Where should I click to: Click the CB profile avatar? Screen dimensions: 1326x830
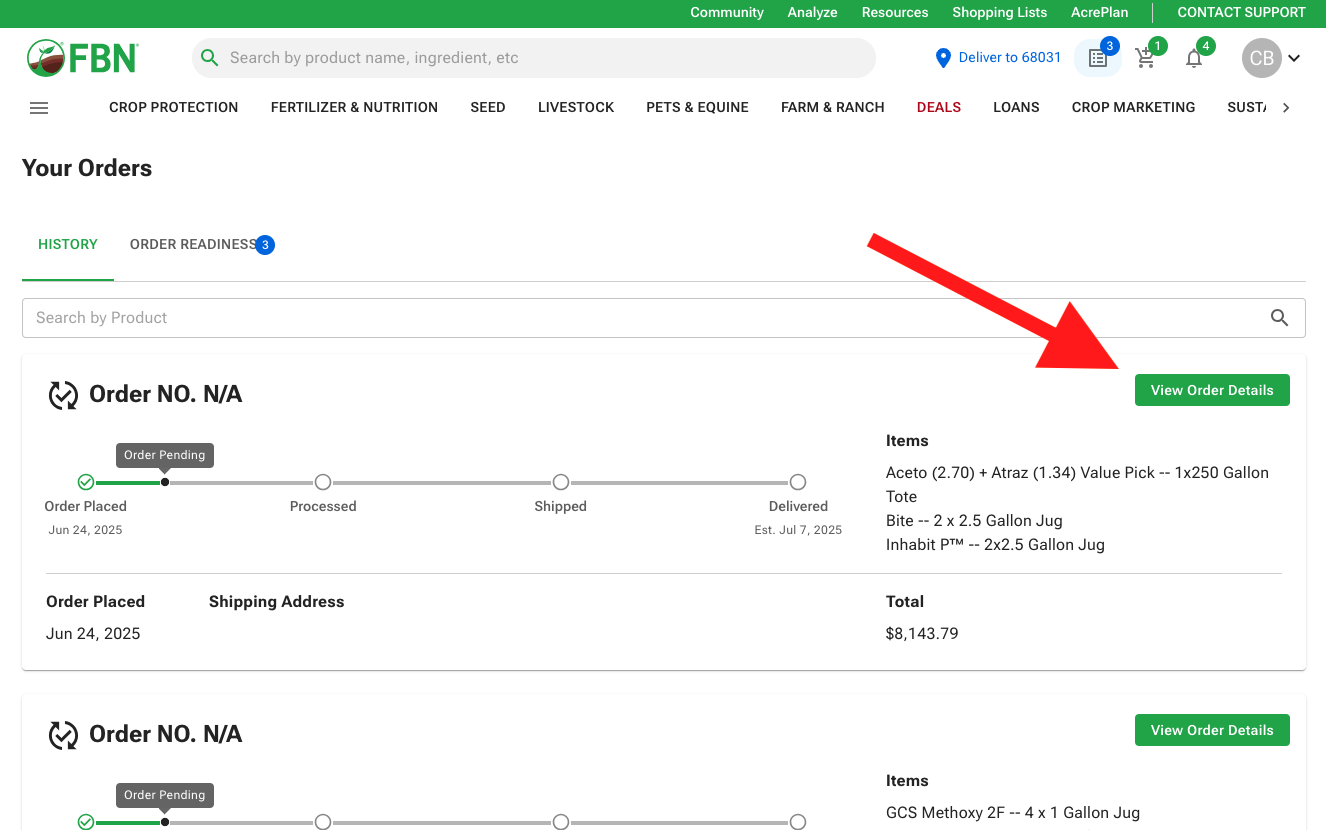(x=1261, y=58)
